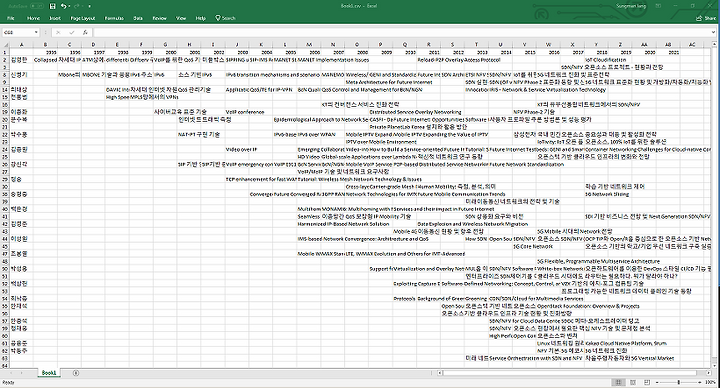Select column A header
This screenshot has height=388, width=720.
pyautogui.click(x=21, y=45)
